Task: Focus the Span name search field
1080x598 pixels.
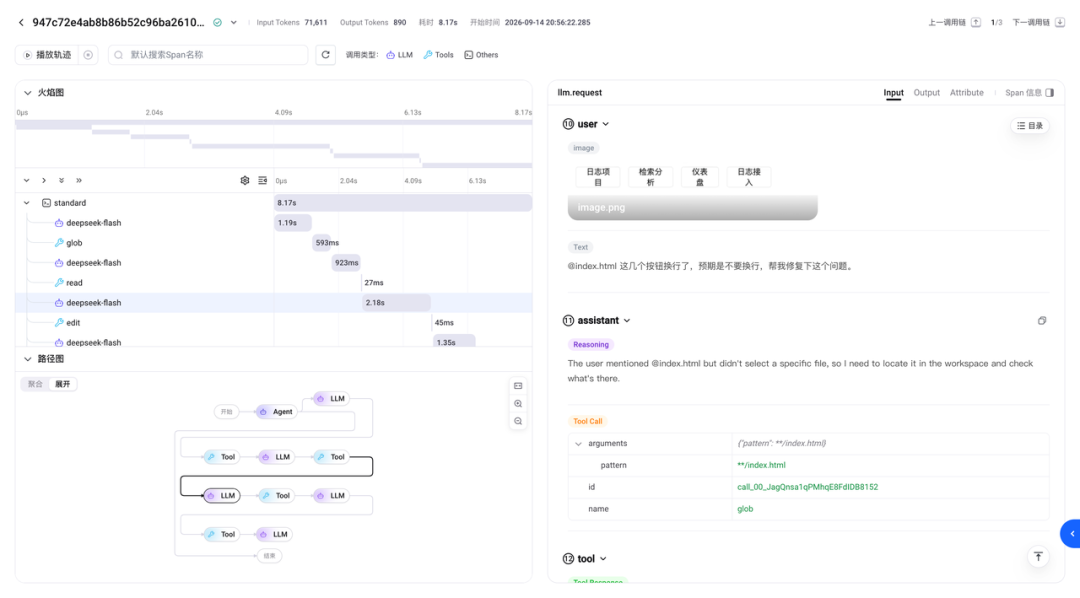Action: pyautogui.click(x=208, y=55)
